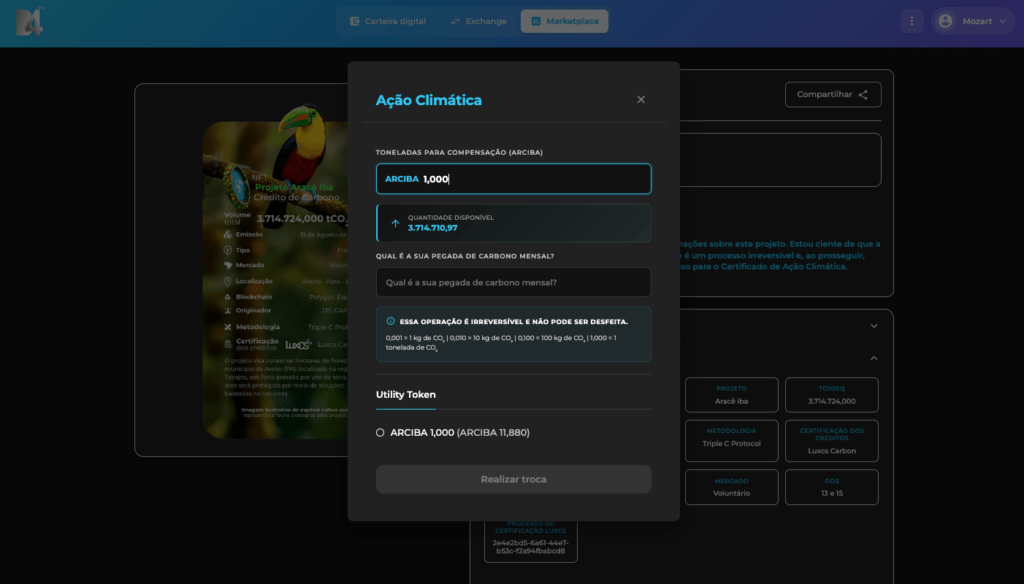Click the Realizar troca button
The height and width of the screenshot is (584, 1024).
pos(513,479)
